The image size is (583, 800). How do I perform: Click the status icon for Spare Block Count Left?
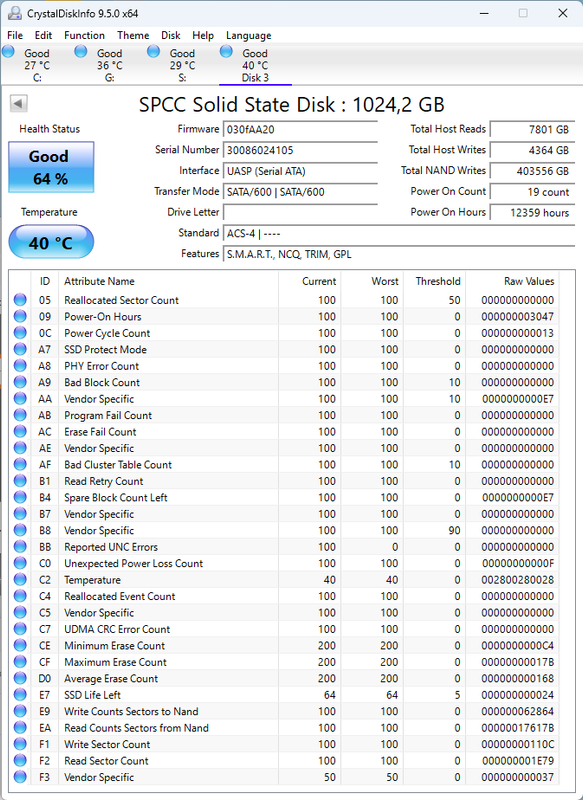click(20, 497)
